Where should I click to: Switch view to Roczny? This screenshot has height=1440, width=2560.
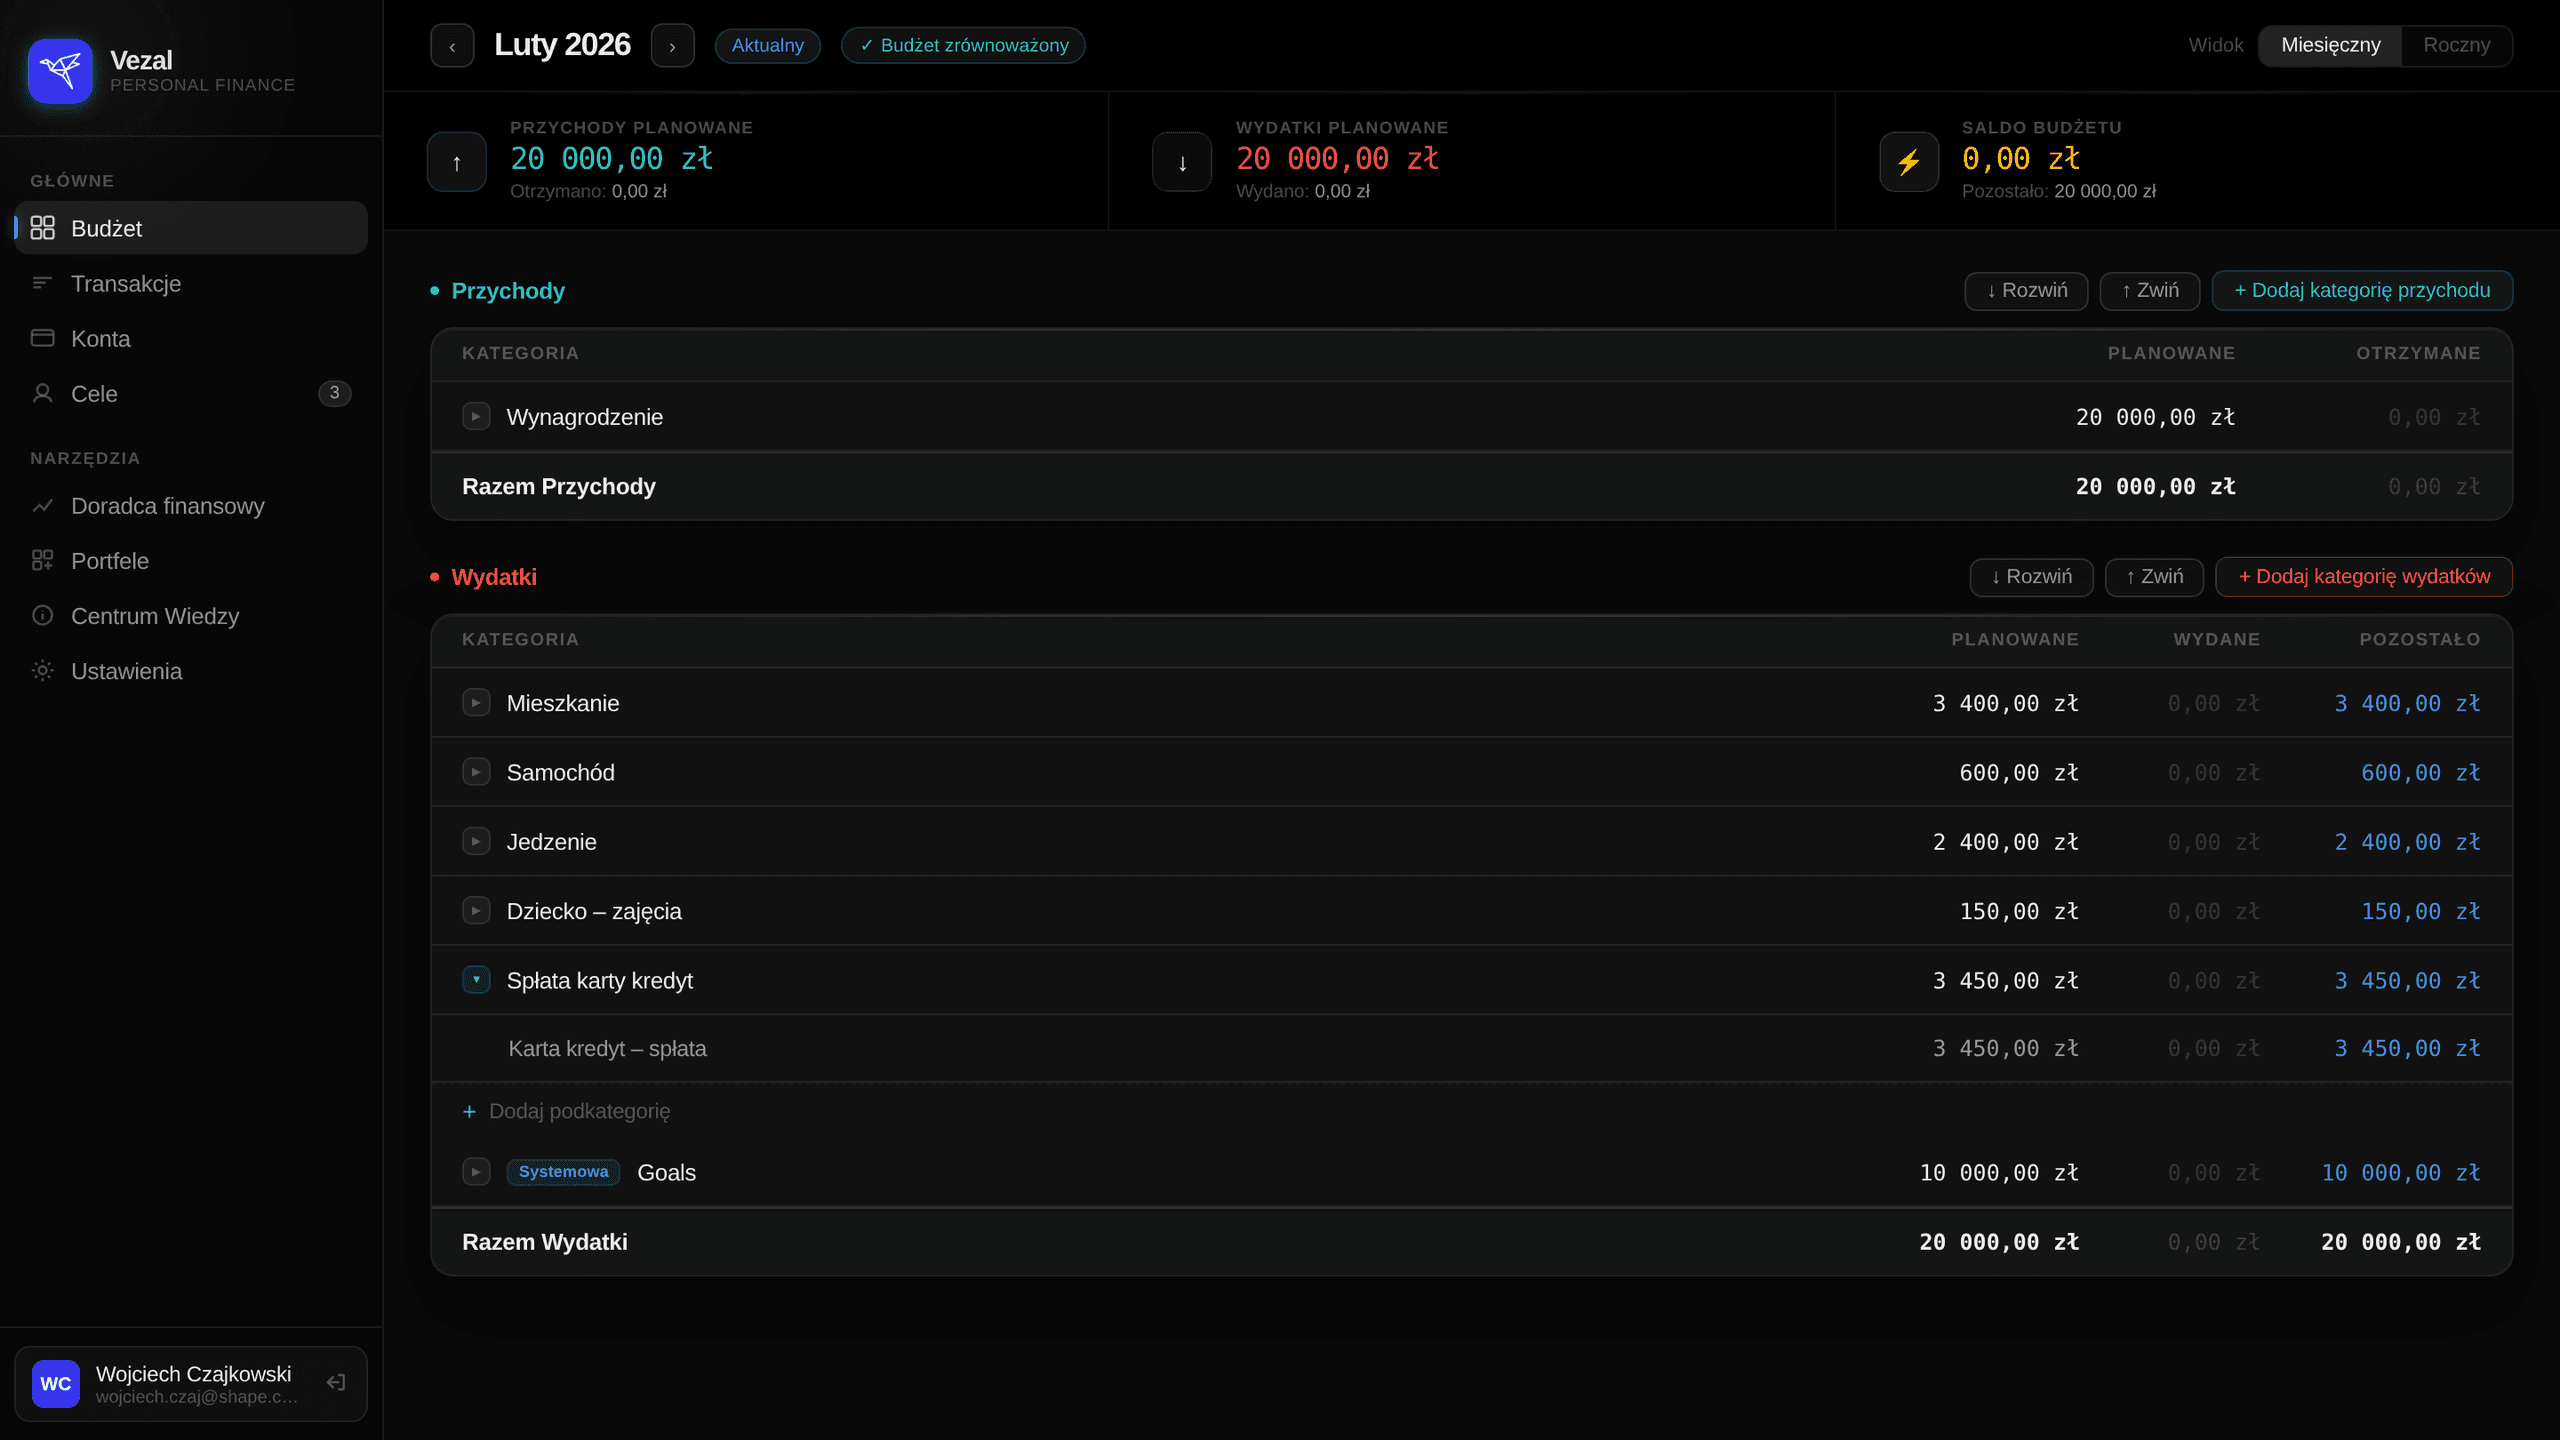click(x=2456, y=46)
